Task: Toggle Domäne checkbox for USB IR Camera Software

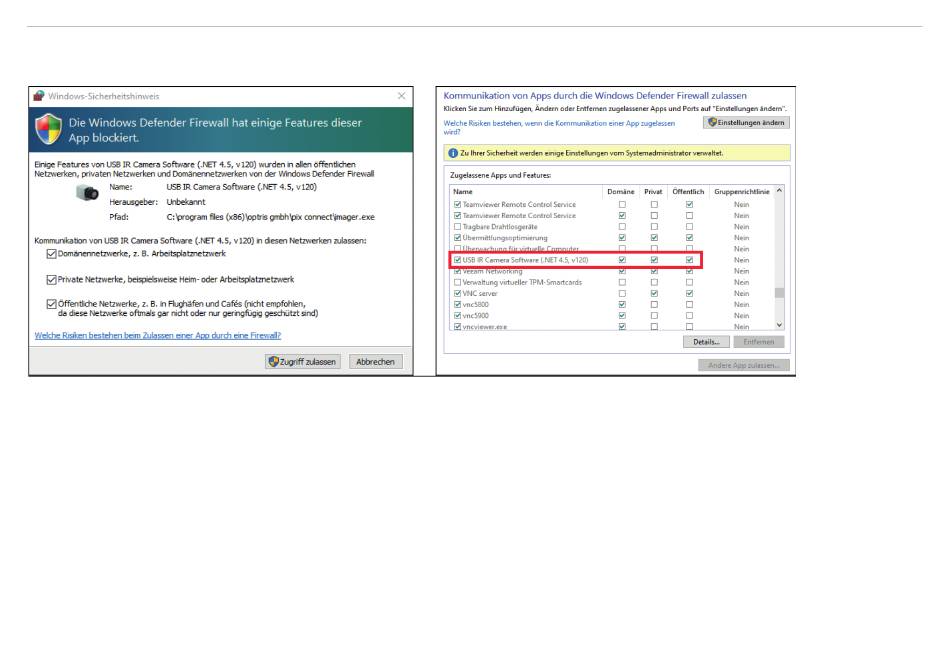Action: click(x=622, y=260)
